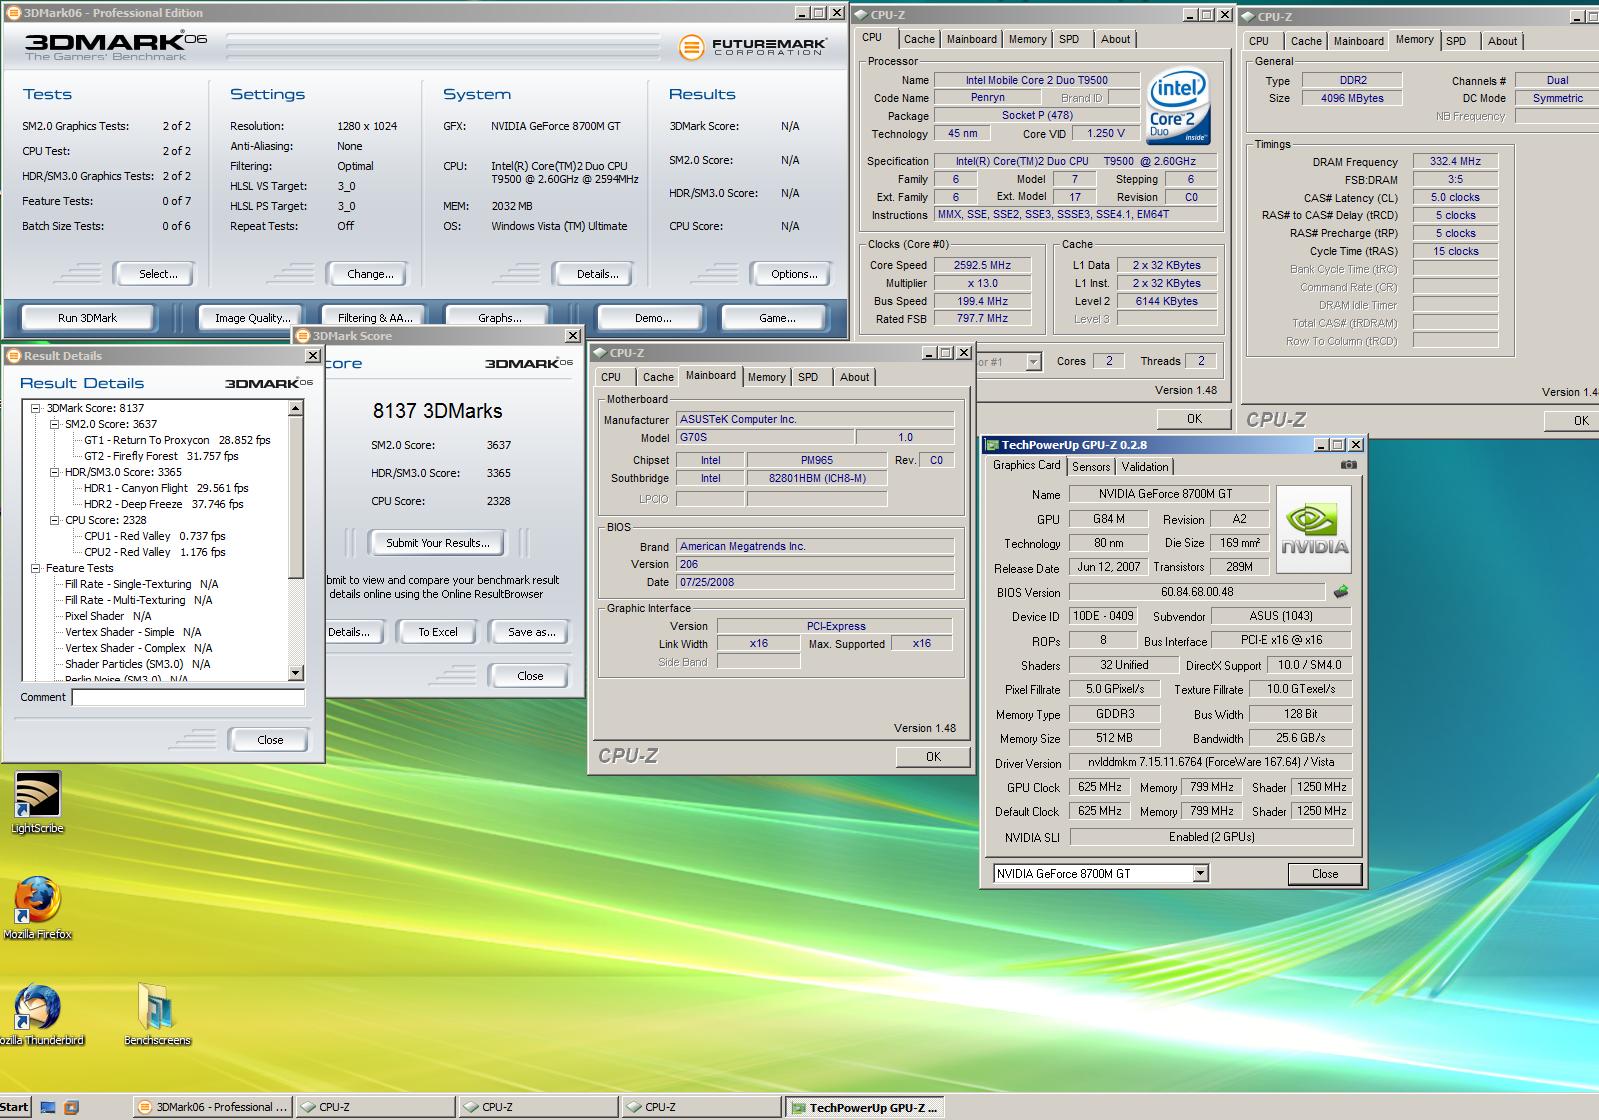Switch to the Validation tab in GPU-Z

click(x=1145, y=467)
